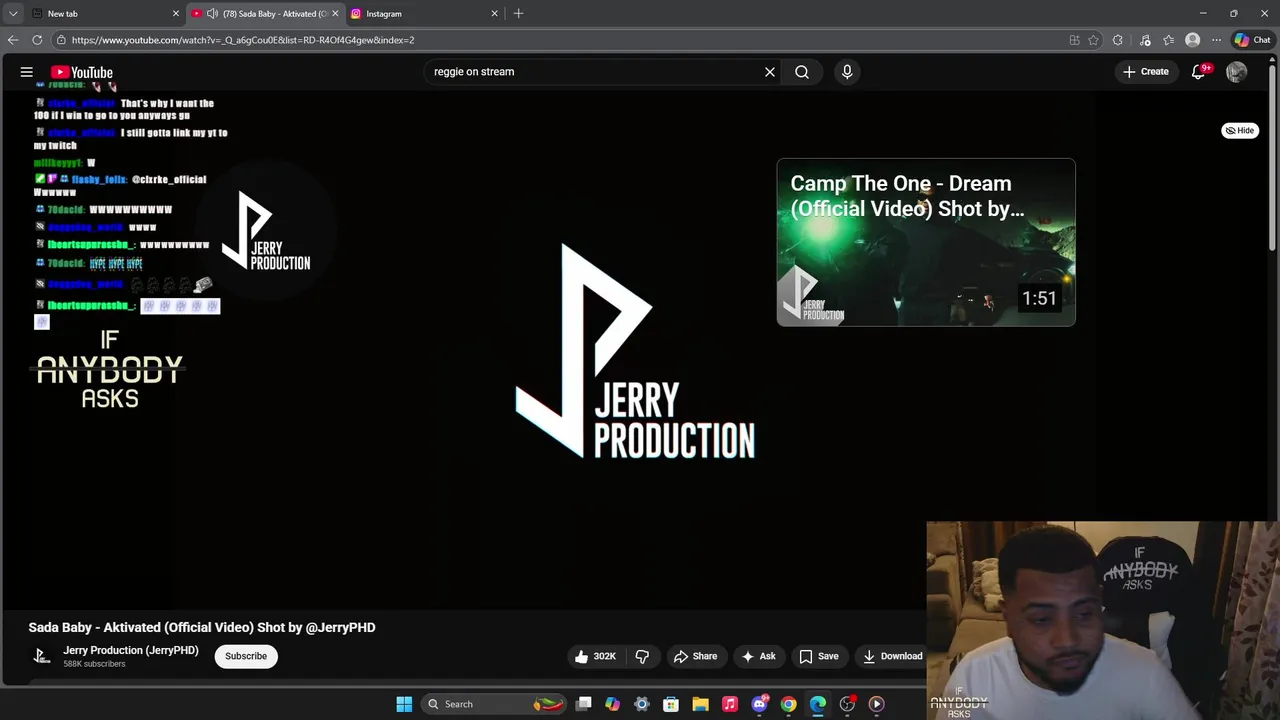This screenshot has height=720, width=1280.
Task: Open the Create menu
Action: [x=1146, y=72]
